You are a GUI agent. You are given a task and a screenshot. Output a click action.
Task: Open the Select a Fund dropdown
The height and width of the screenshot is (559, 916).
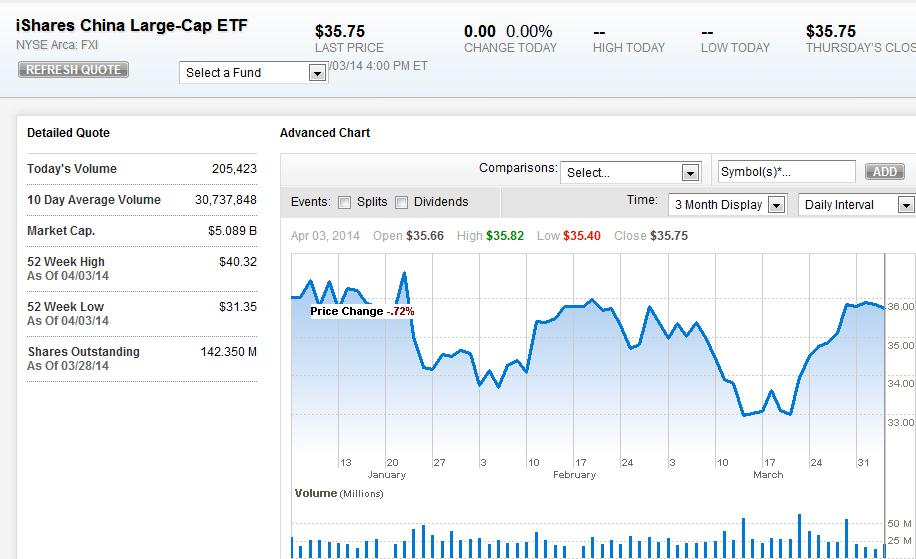pyautogui.click(x=254, y=73)
